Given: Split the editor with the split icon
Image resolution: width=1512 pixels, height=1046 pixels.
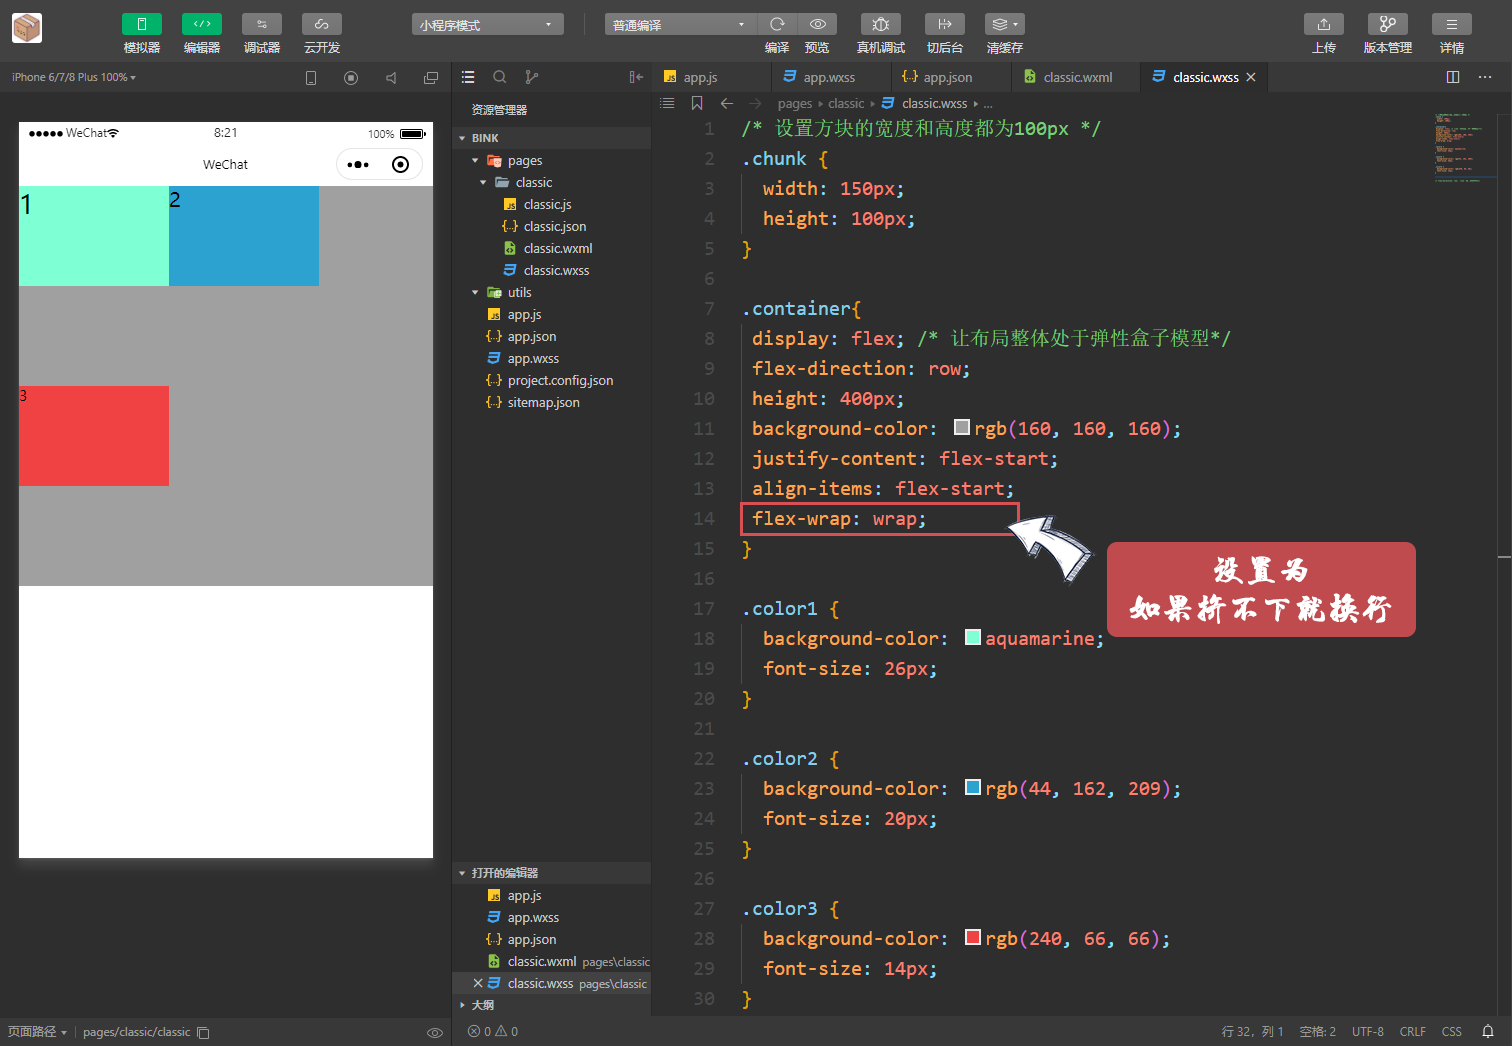Looking at the screenshot, I should (1453, 77).
